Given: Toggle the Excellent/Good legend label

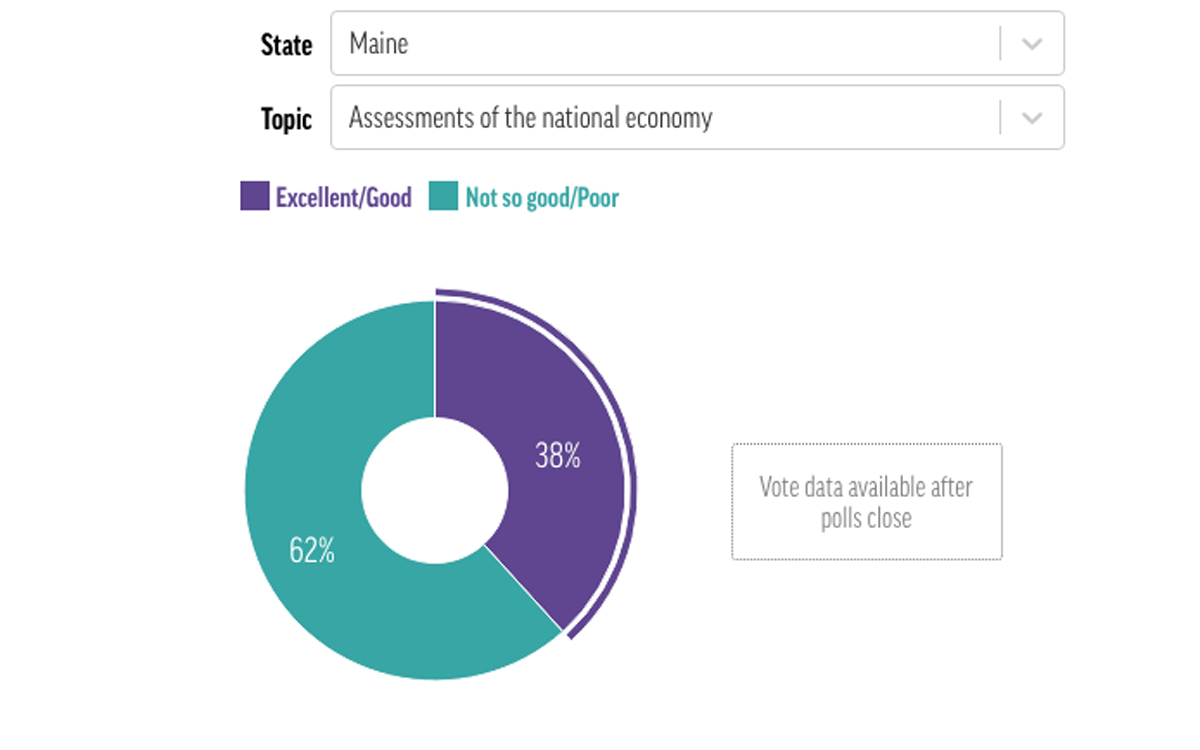Looking at the screenshot, I should coord(344,197).
